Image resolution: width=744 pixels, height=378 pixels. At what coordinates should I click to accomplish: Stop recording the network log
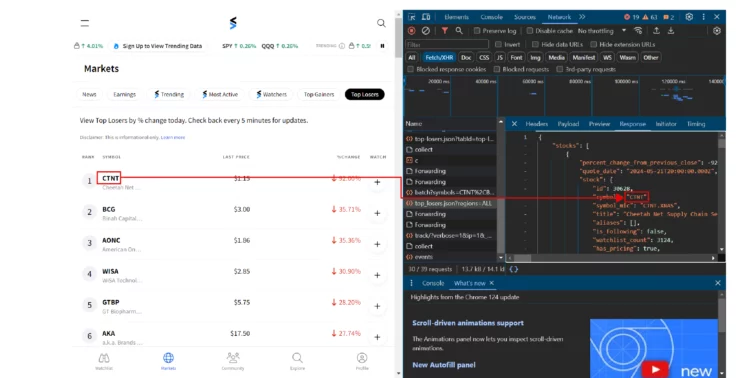(x=411, y=30)
